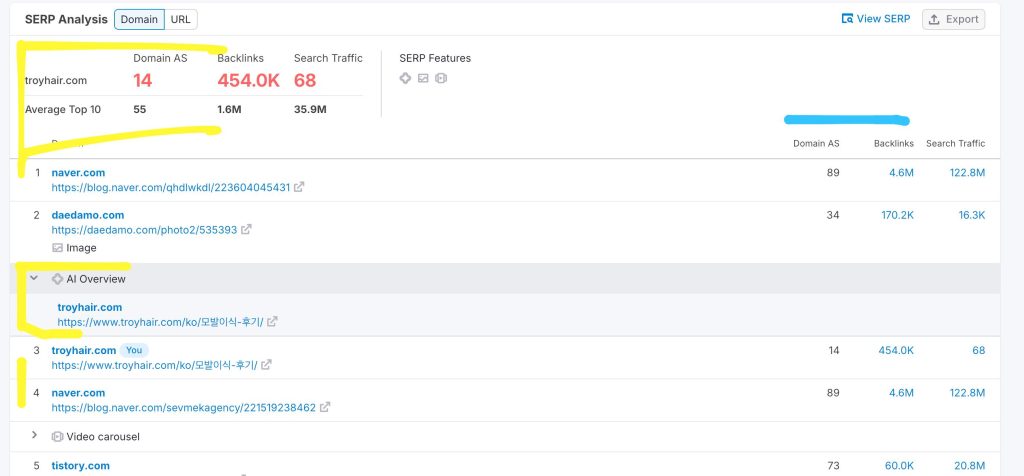Image resolution: width=1024 pixels, height=476 pixels.
Task: Click the image pack icon in SERP Features
Action: pyautogui.click(x=423, y=78)
